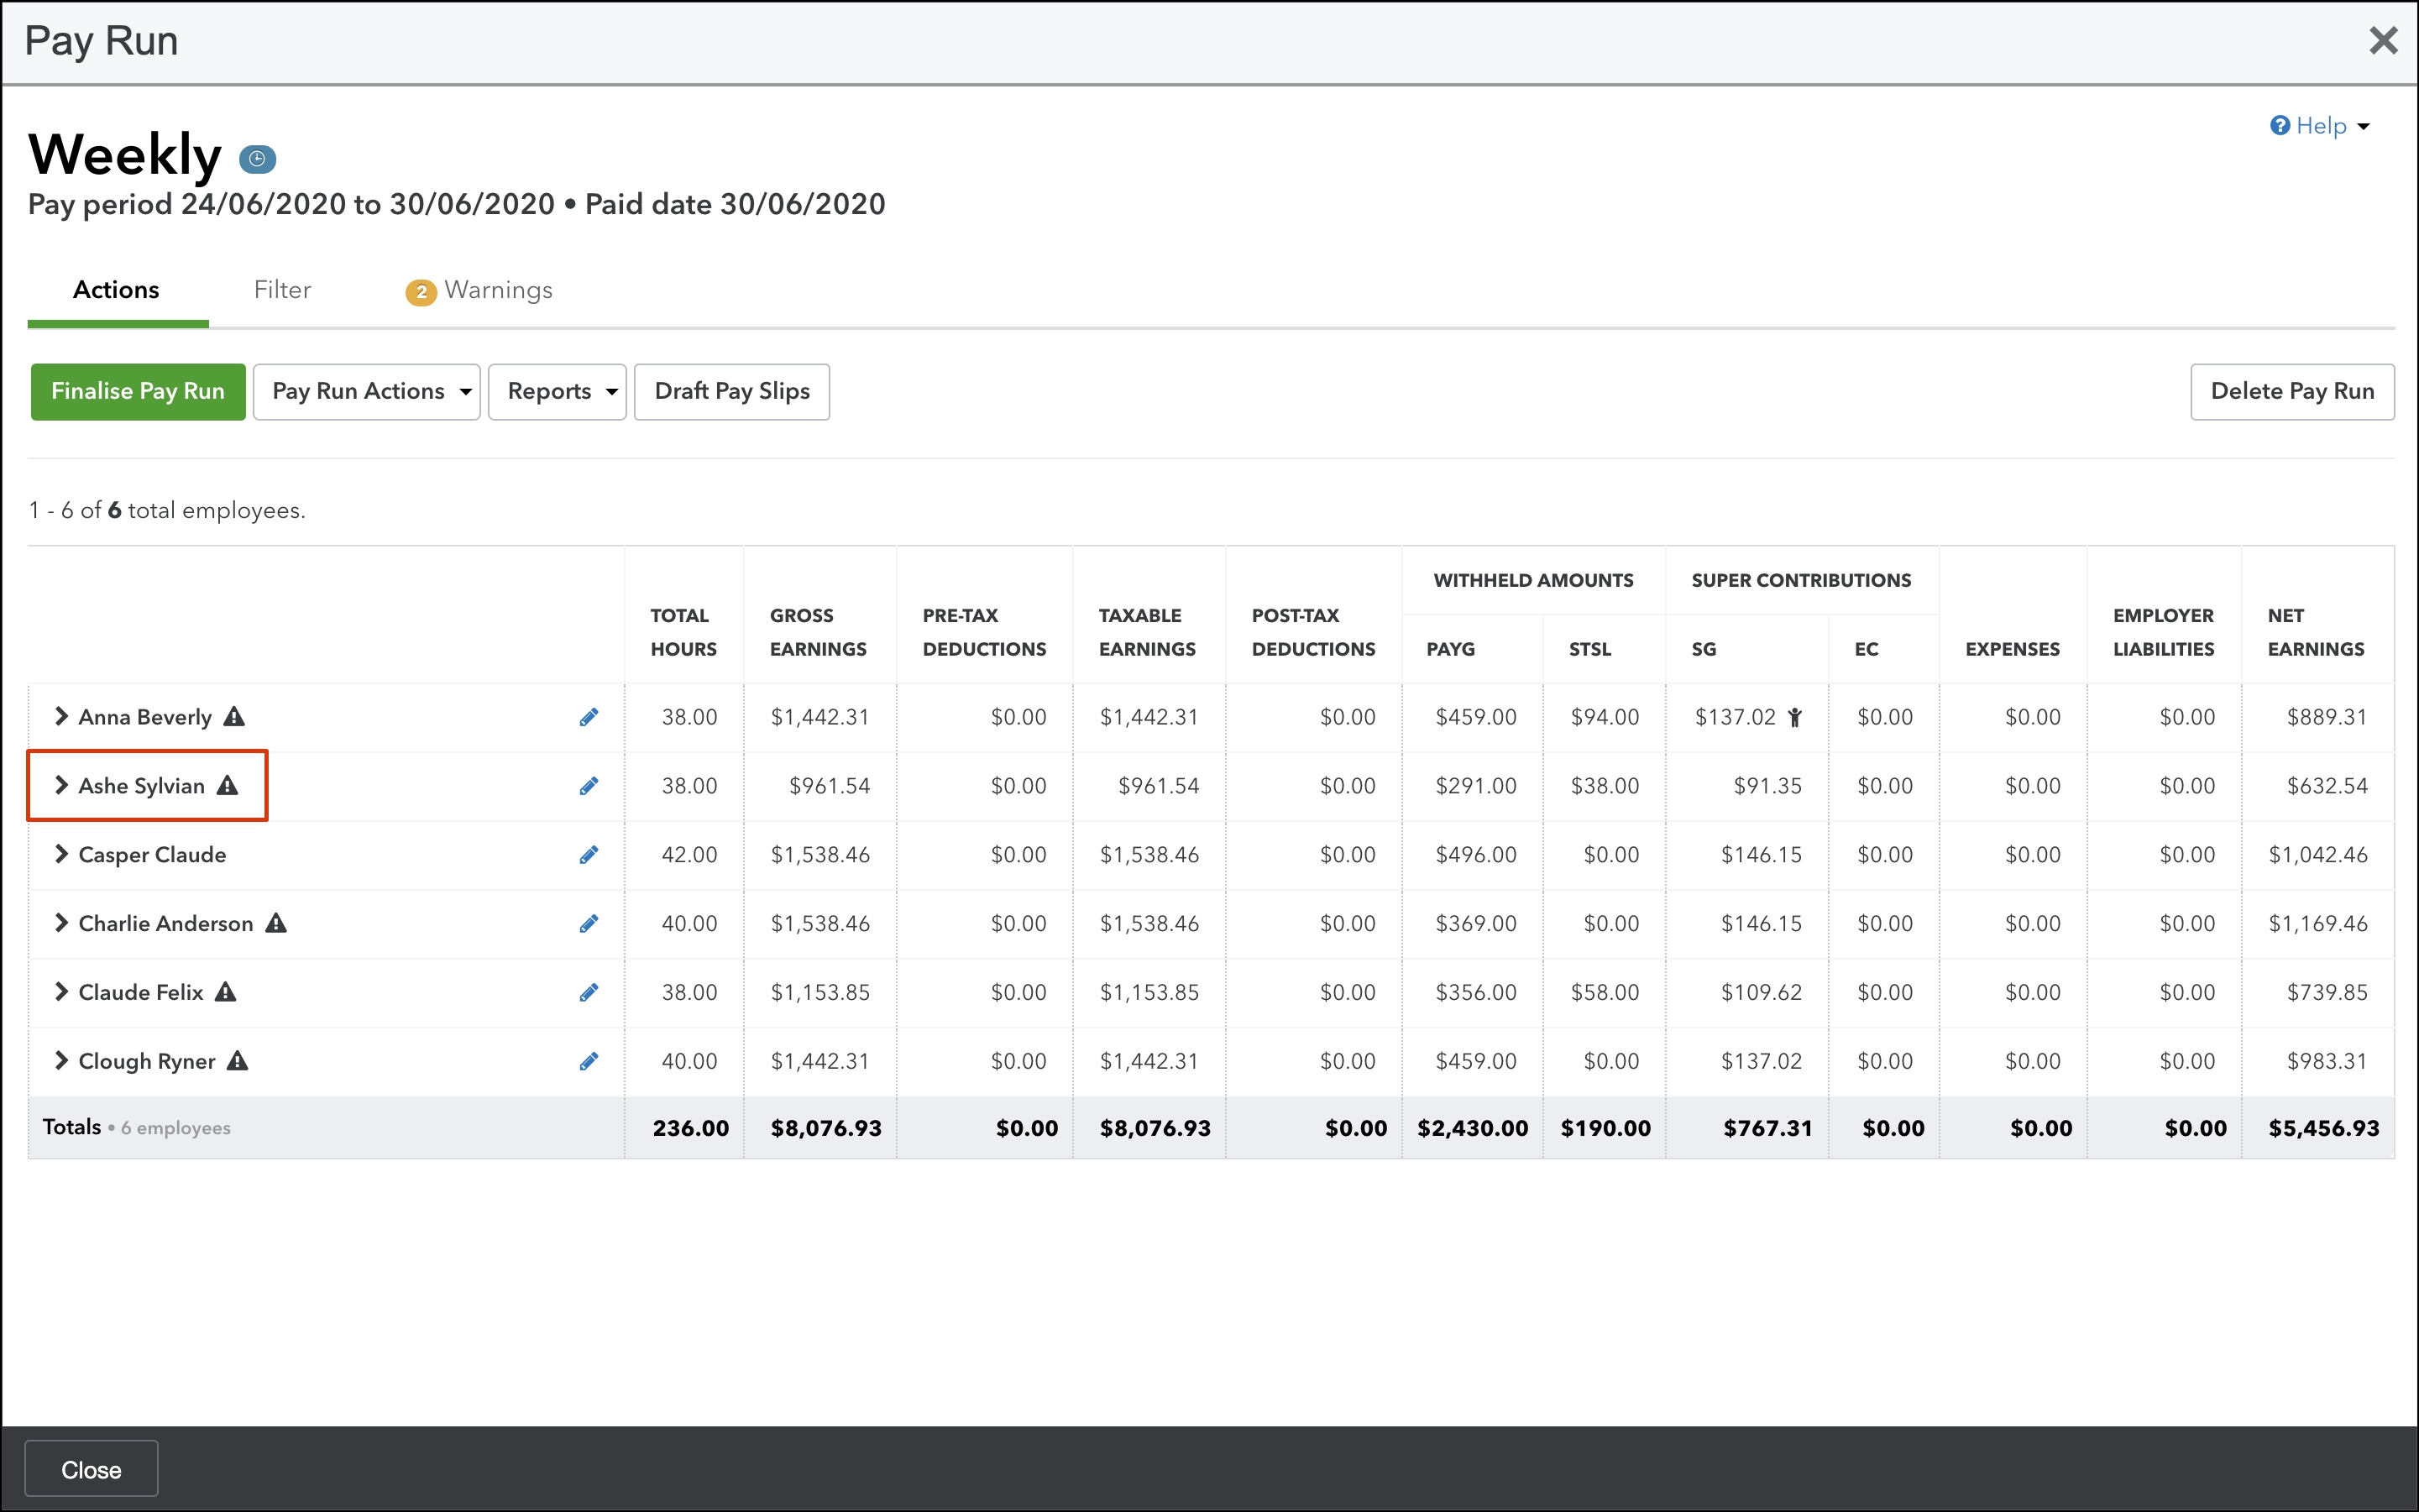Close the Pay Run dialog with X
This screenshot has width=2419, height=1512.
click(2384, 40)
